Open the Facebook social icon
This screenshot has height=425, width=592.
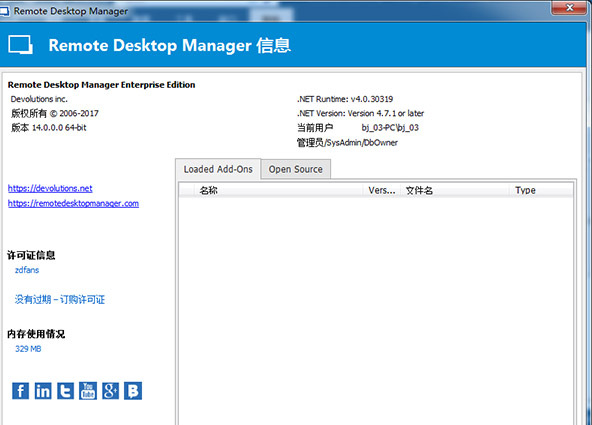point(20,391)
